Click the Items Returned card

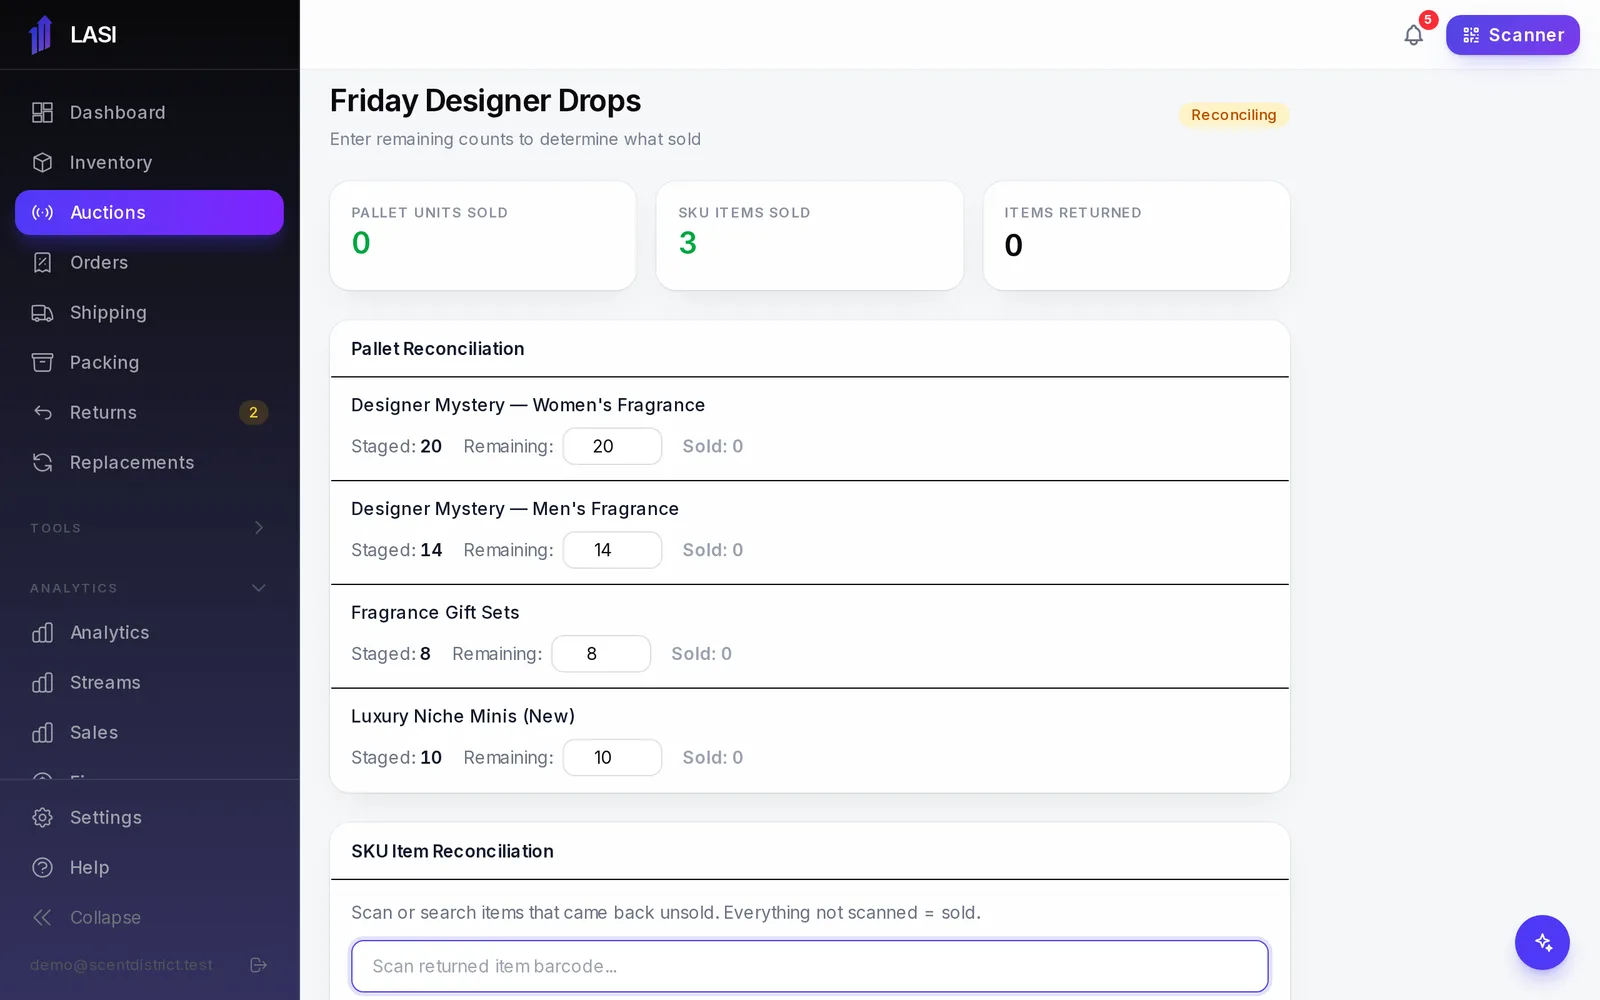[1137, 236]
